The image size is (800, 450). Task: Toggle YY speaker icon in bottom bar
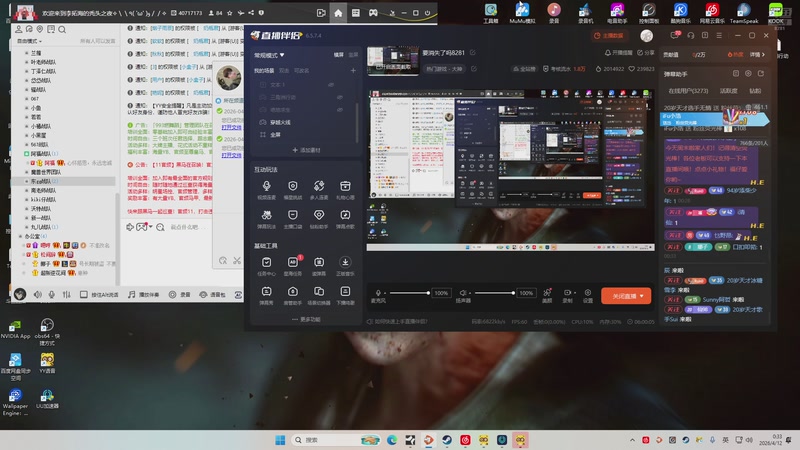coord(38,294)
